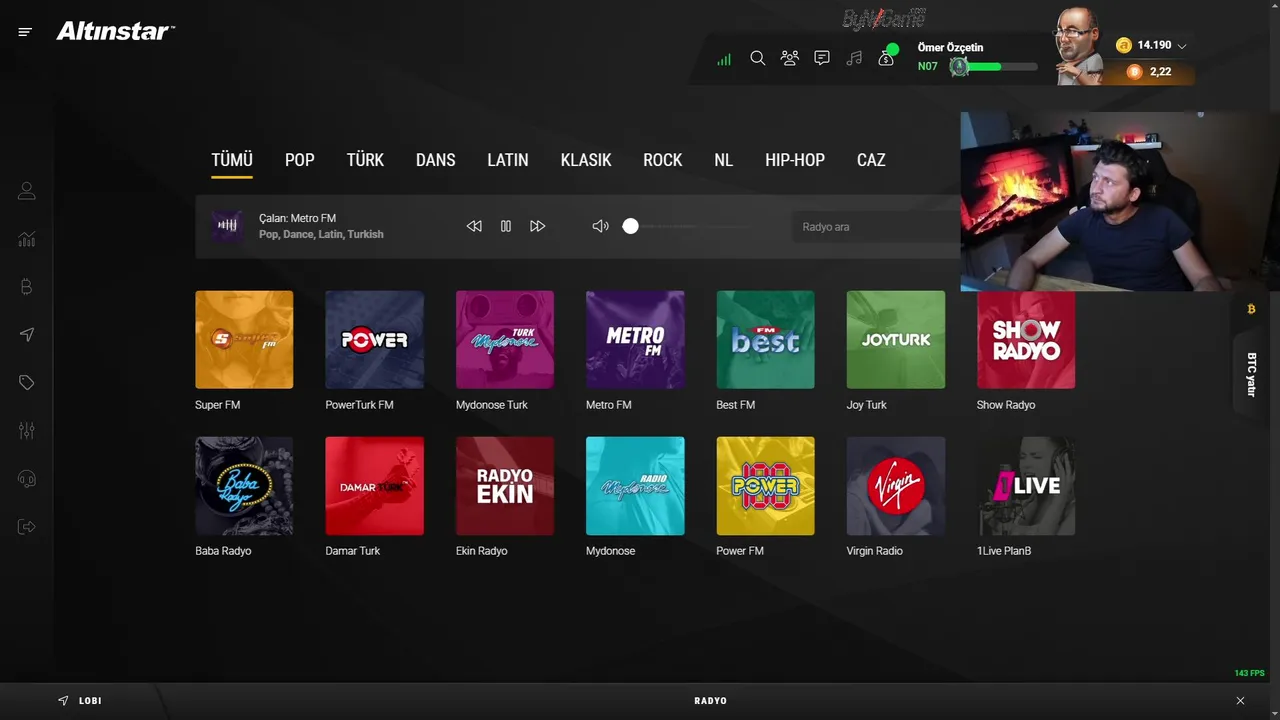Click paper plane icon in sidebar
Viewport: 1280px width, 720px height.
click(x=27, y=335)
